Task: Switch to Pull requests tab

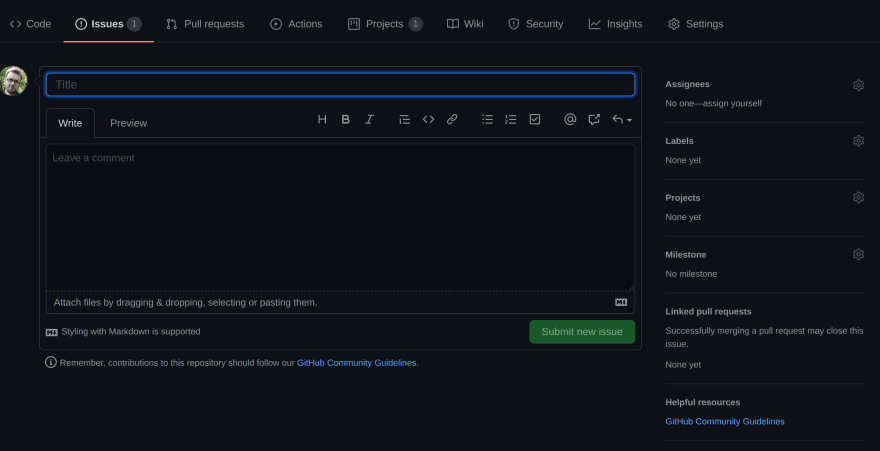Action: 205,24
